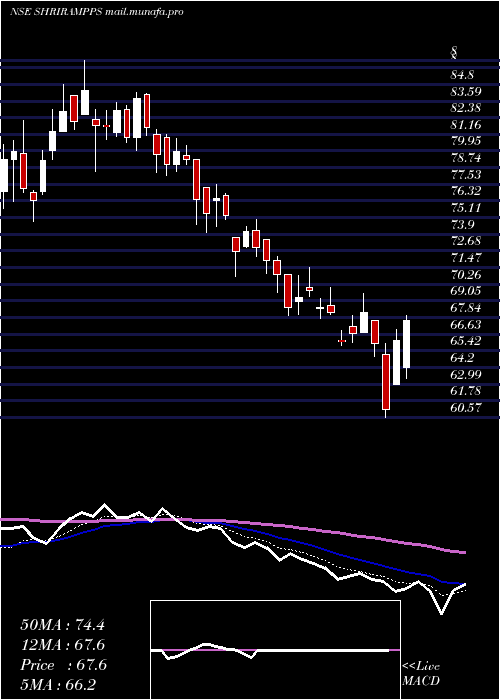
Task: Click the large red candle near 60.57 low
Action: click(x=386, y=382)
